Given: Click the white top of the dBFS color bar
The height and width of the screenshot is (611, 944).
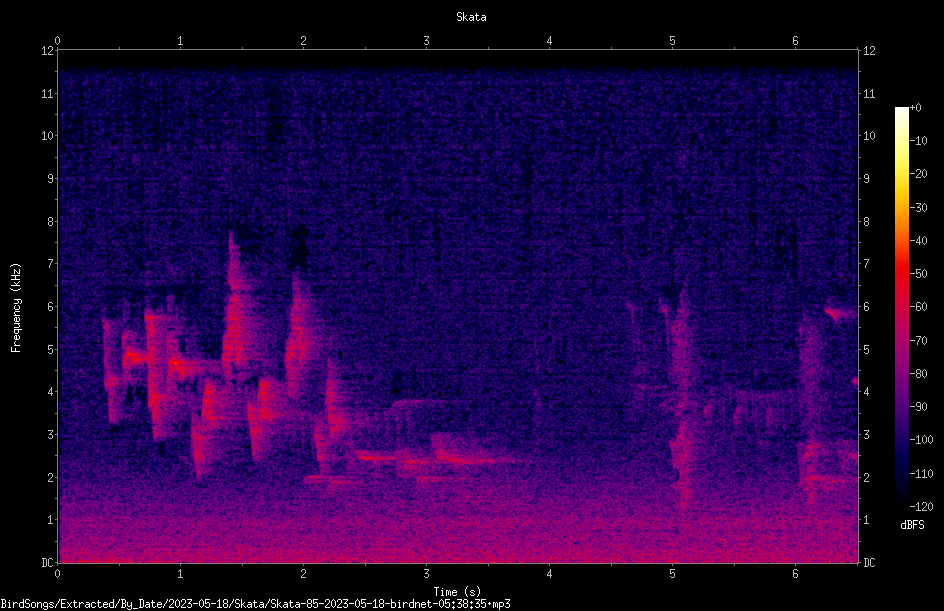Looking at the screenshot, I should [x=901, y=112].
